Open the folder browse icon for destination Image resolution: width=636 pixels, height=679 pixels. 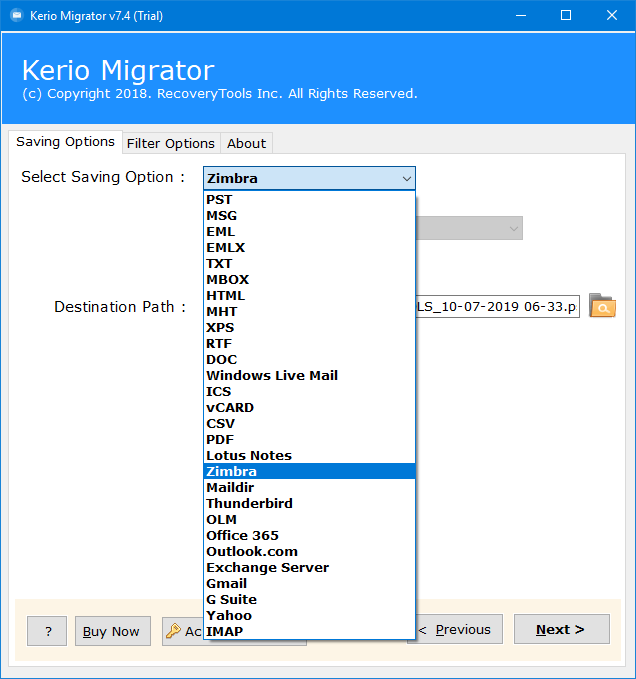coord(602,306)
